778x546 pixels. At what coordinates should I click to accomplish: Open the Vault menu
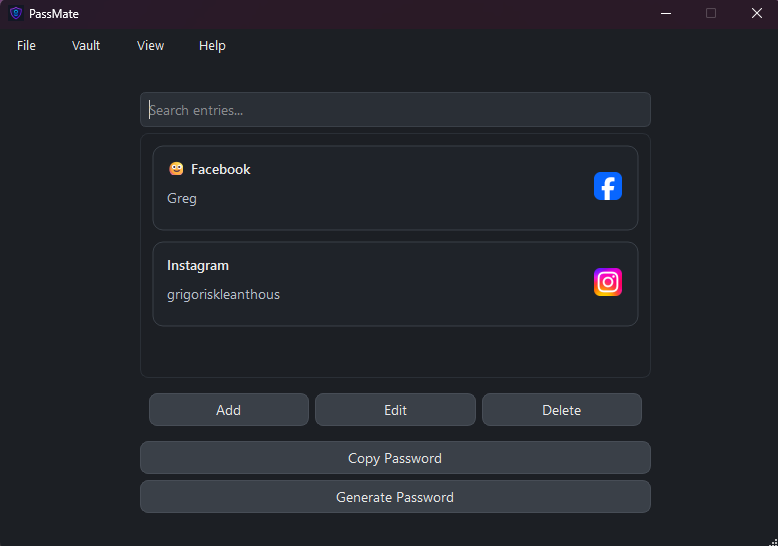pyautogui.click(x=86, y=46)
